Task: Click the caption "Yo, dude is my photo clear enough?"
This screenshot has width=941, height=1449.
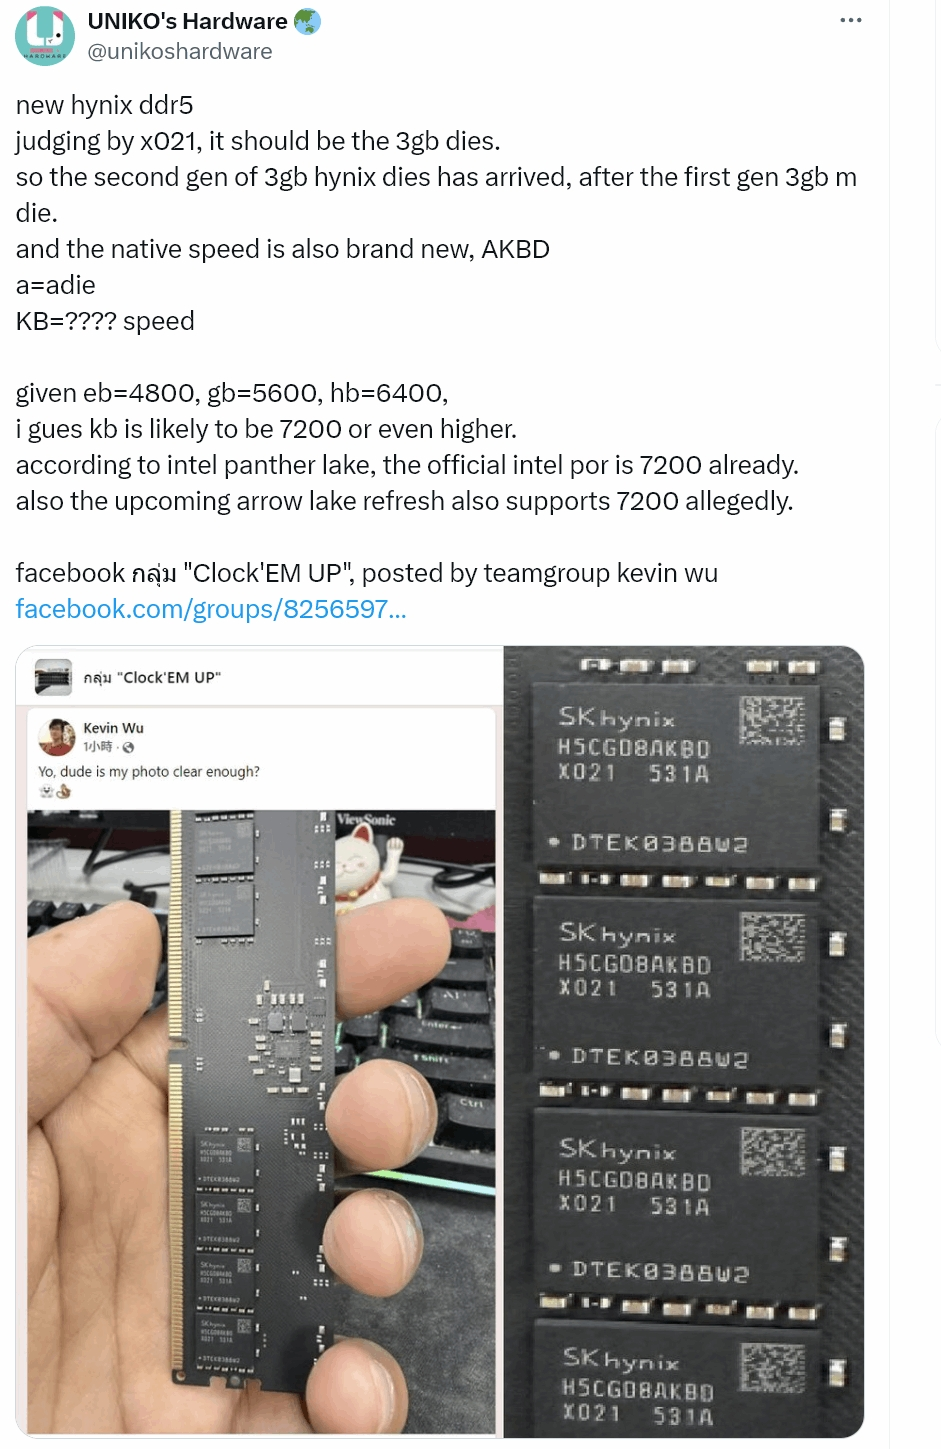Action: (149, 771)
